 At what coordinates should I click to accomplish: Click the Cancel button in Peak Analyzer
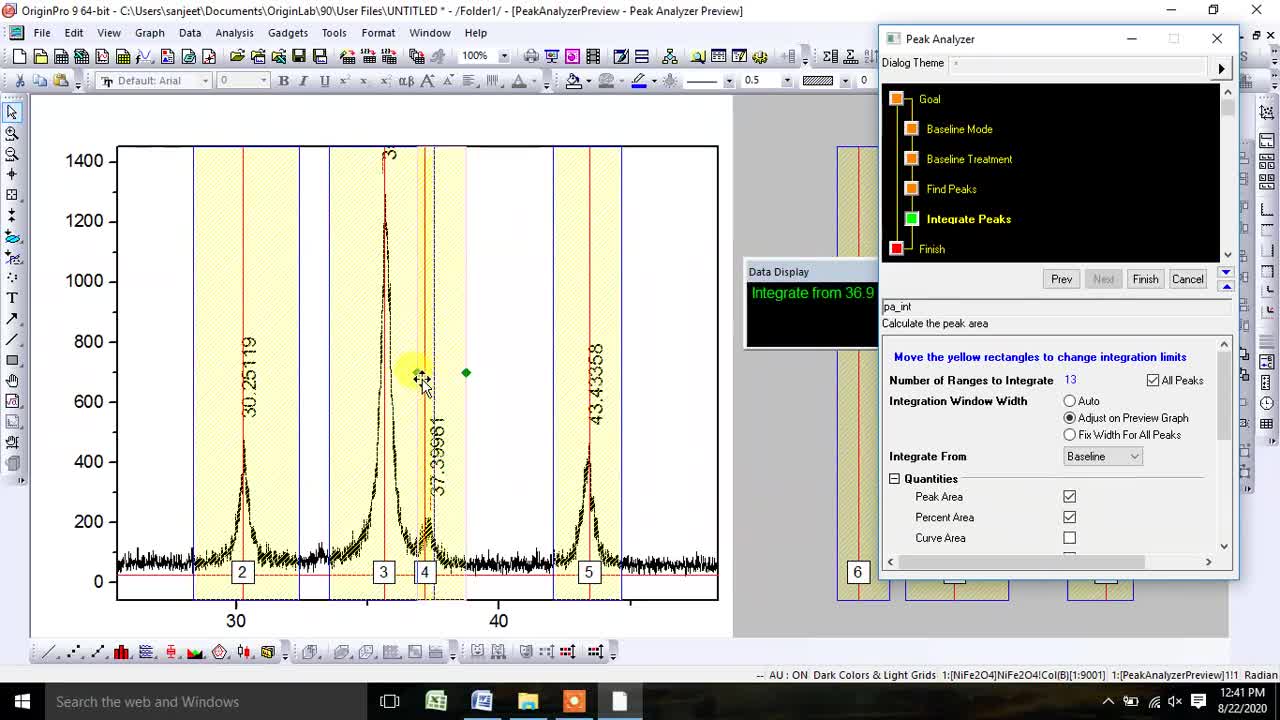[x=1188, y=279]
